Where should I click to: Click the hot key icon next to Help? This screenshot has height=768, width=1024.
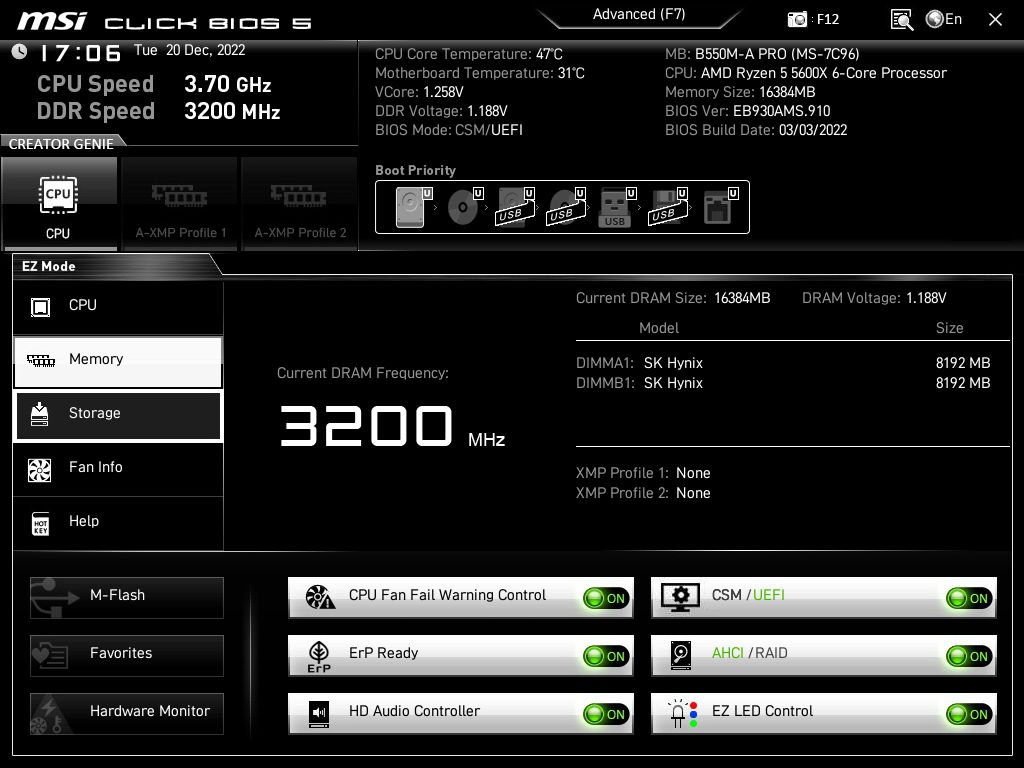(x=40, y=524)
